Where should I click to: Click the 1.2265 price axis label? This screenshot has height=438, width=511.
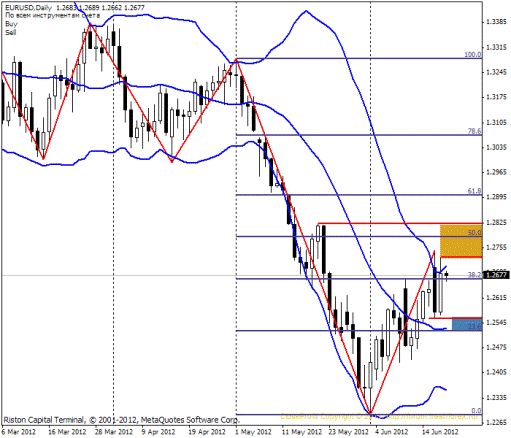pos(496,423)
